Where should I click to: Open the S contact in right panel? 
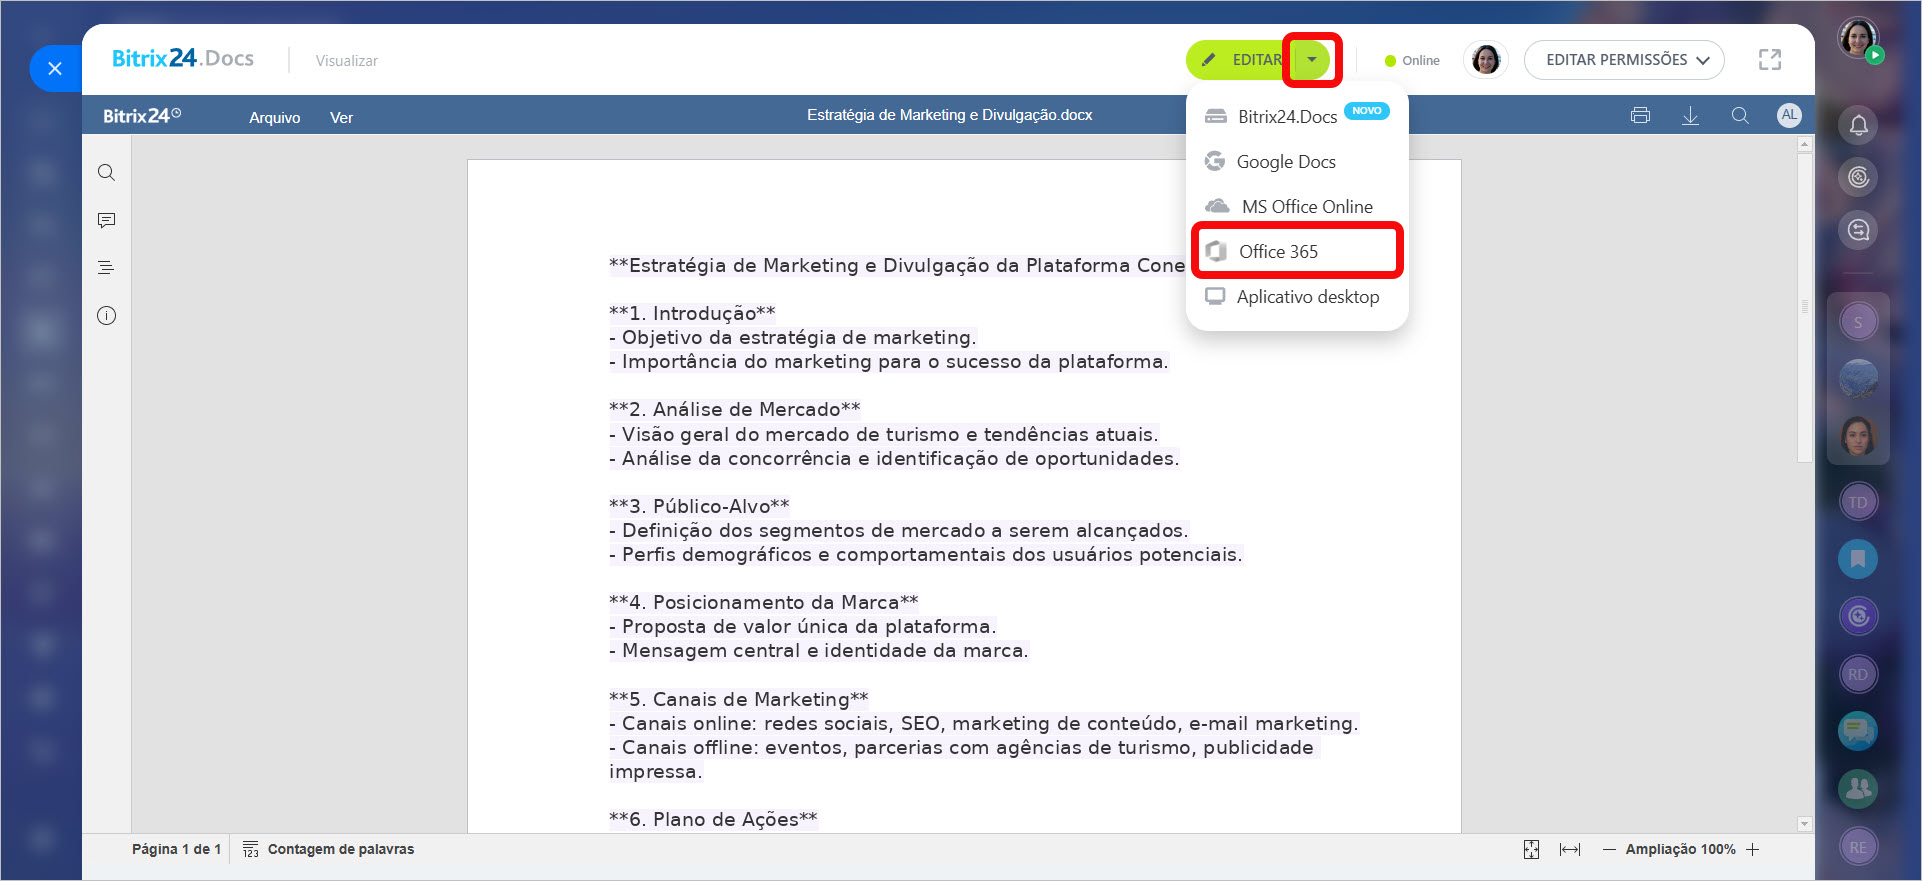[1858, 322]
